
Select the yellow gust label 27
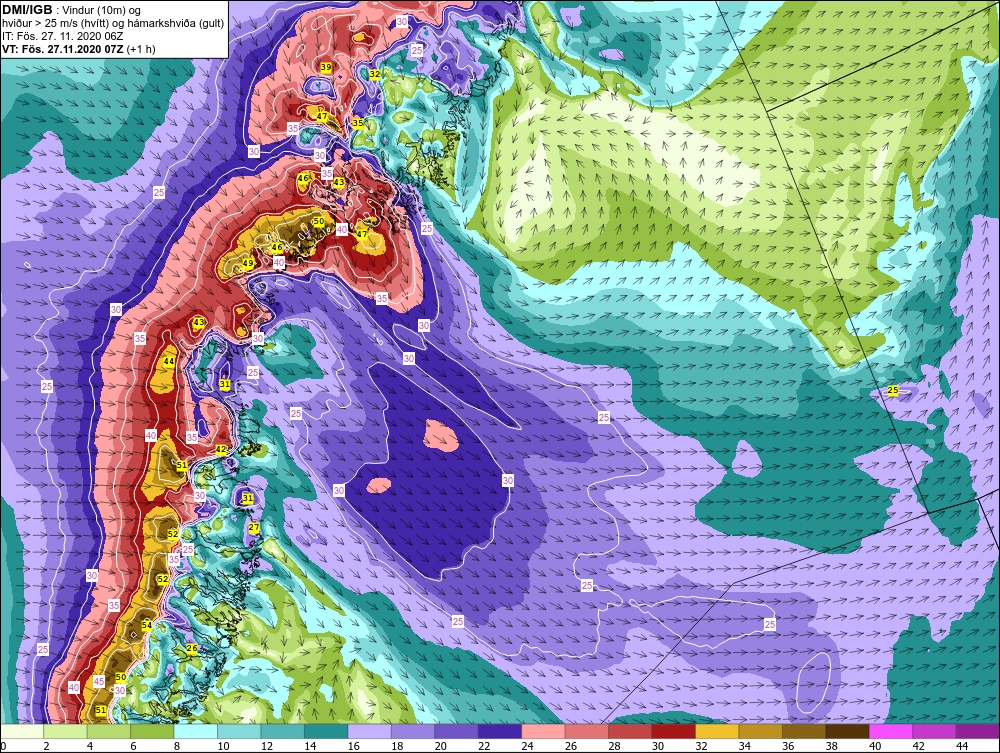pos(254,527)
